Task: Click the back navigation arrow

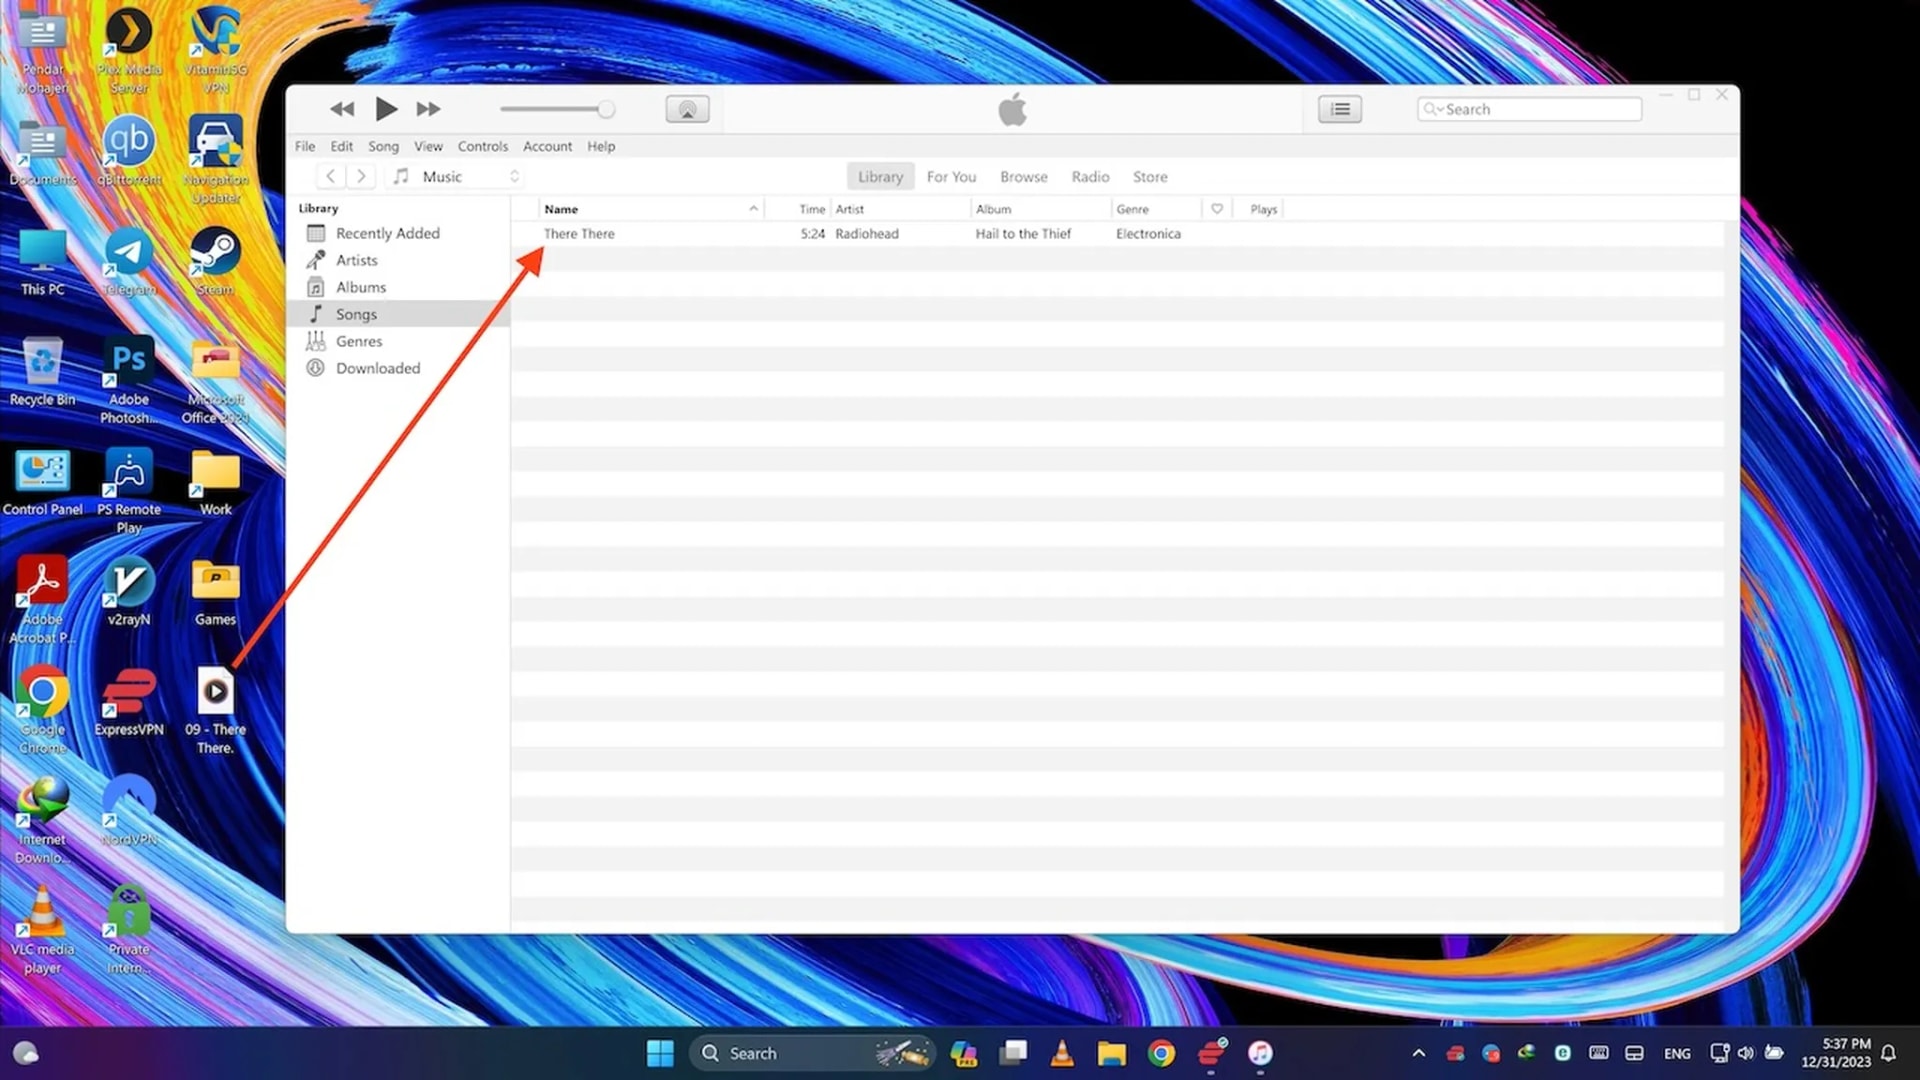Action: click(x=330, y=176)
